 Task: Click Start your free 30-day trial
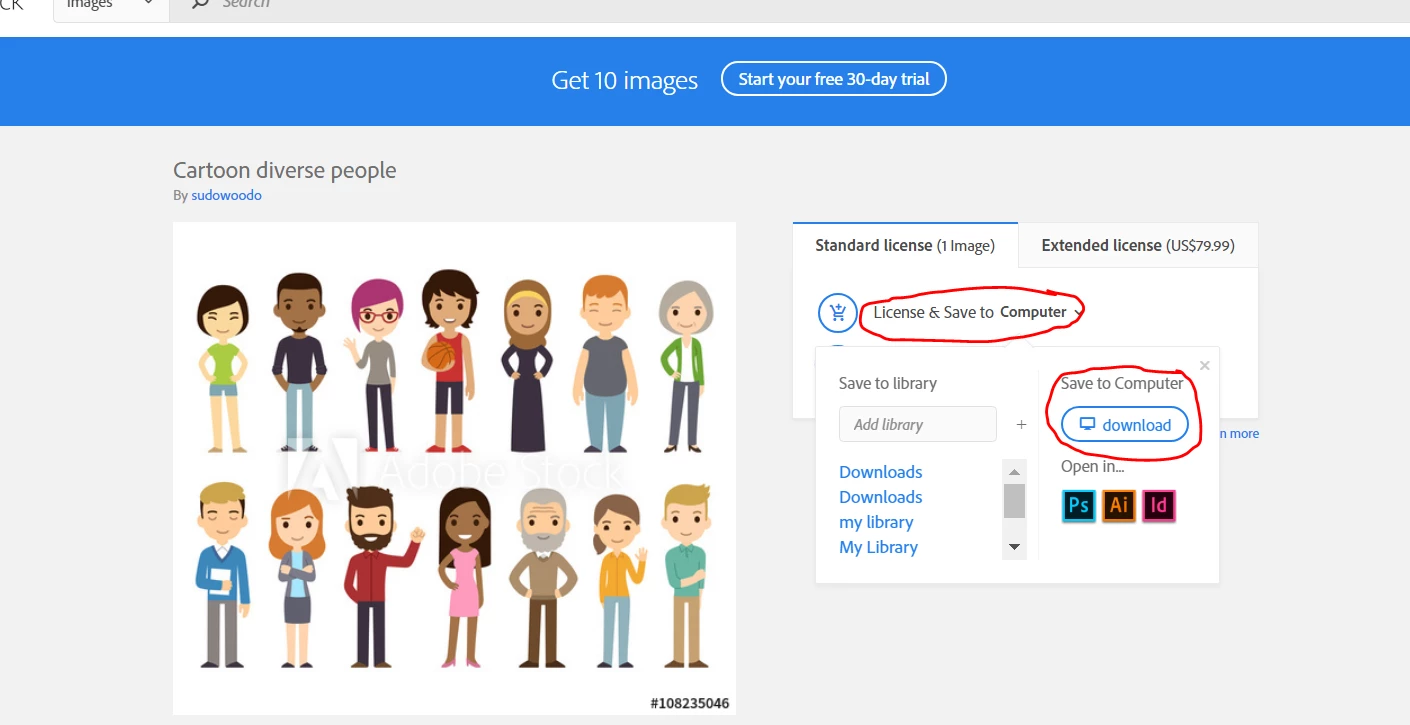tap(834, 79)
